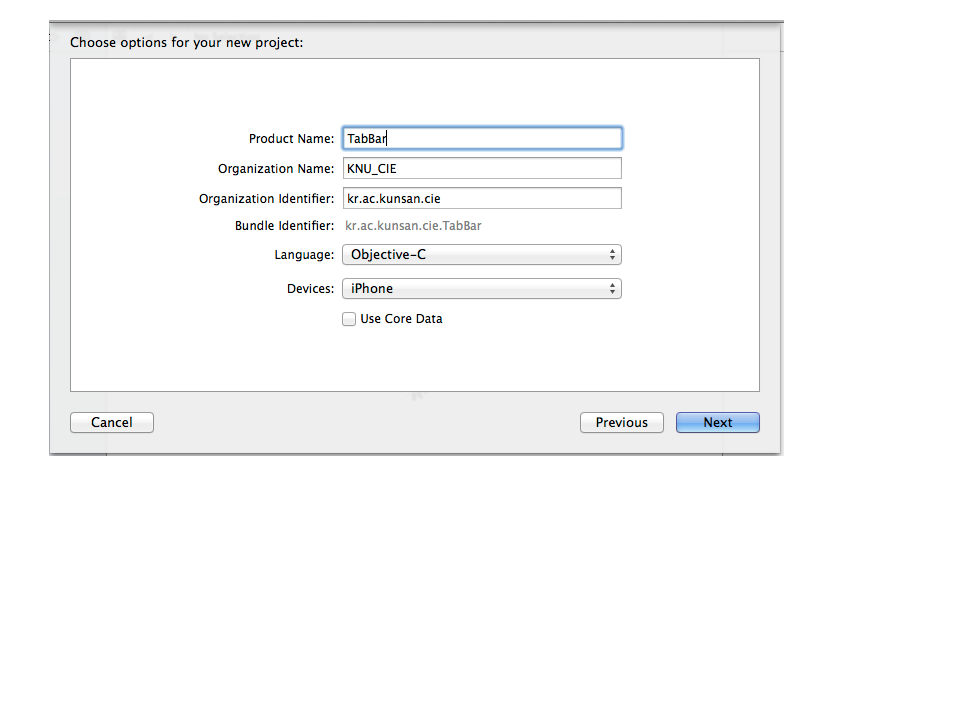The width and height of the screenshot is (960, 720).
Task: Click the "Choose options for your new project" heading
Action: point(186,43)
